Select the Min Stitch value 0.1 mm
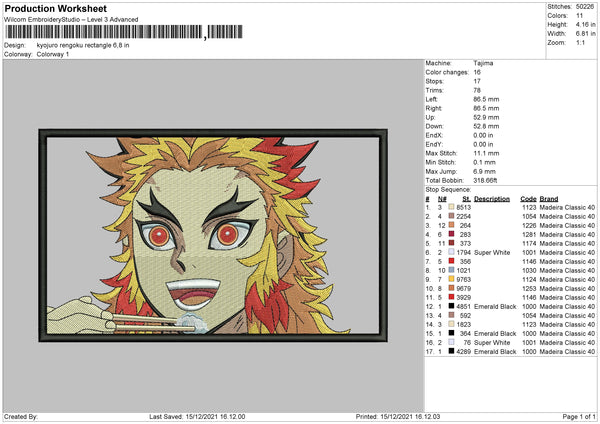600x424 pixels. (484, 162)
